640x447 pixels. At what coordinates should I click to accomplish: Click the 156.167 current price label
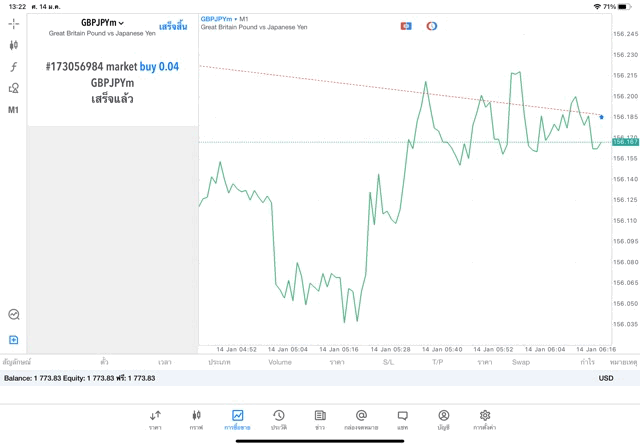coord(625,142)
